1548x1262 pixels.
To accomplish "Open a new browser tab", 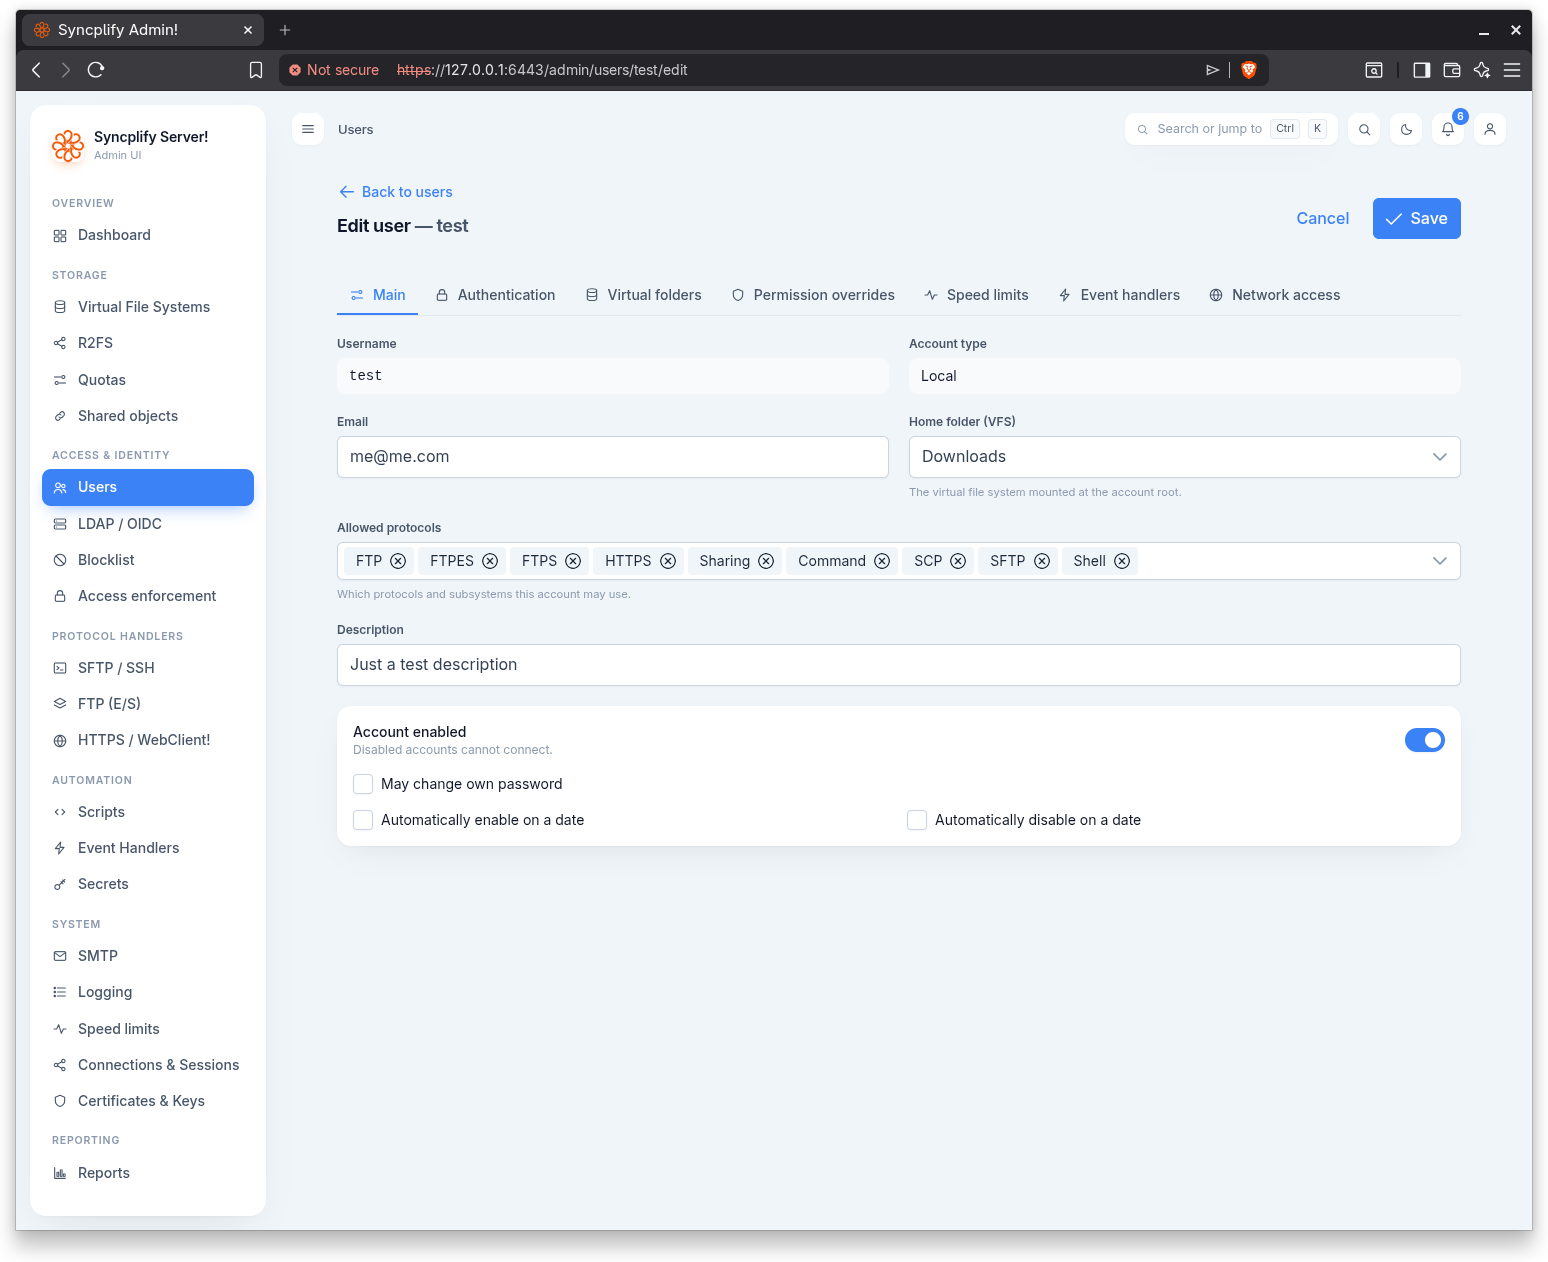I will coord(285,30).
